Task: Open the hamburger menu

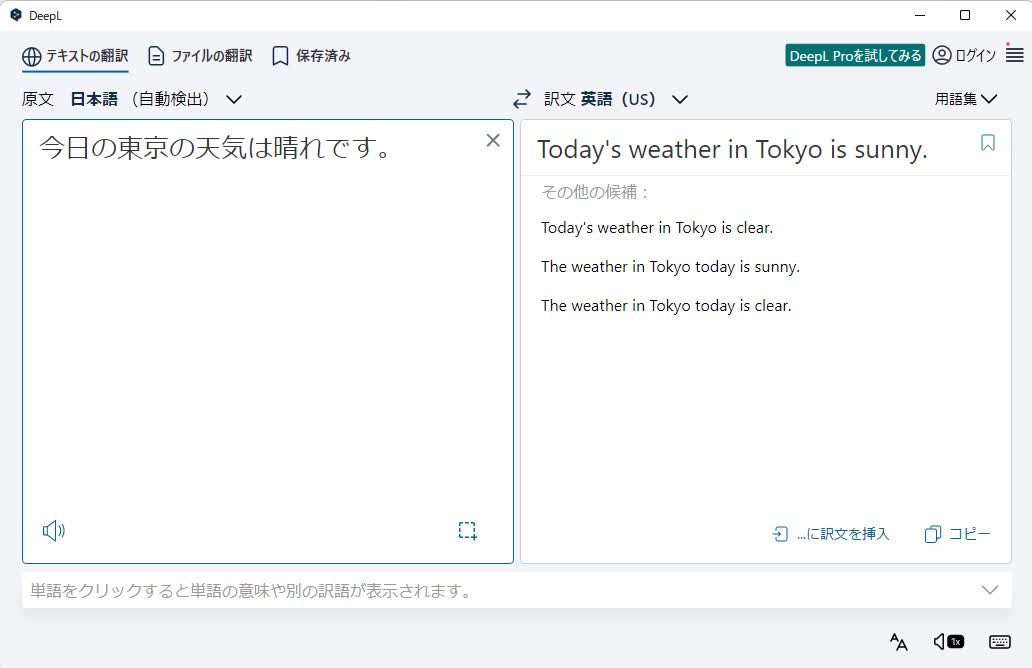Action: pyautogui.click(x=1015, y=55)
